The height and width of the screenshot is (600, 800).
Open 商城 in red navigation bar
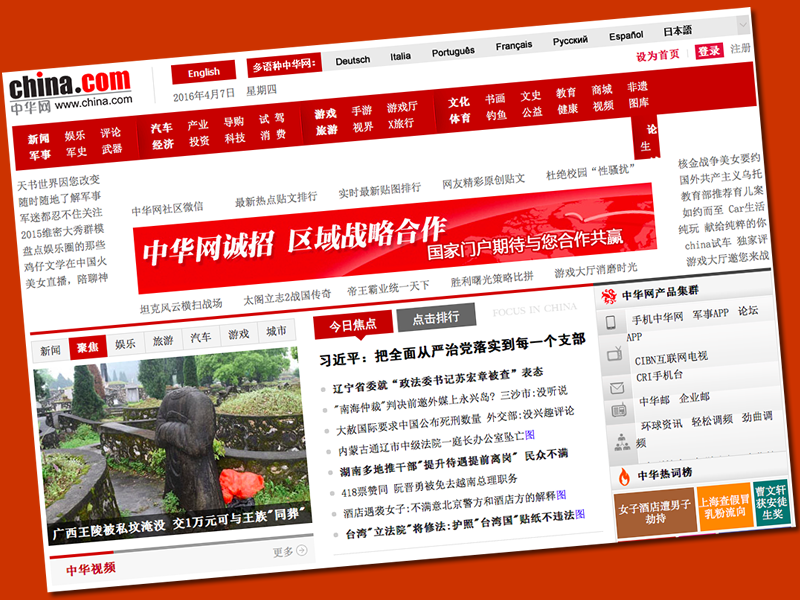[602, 90]
